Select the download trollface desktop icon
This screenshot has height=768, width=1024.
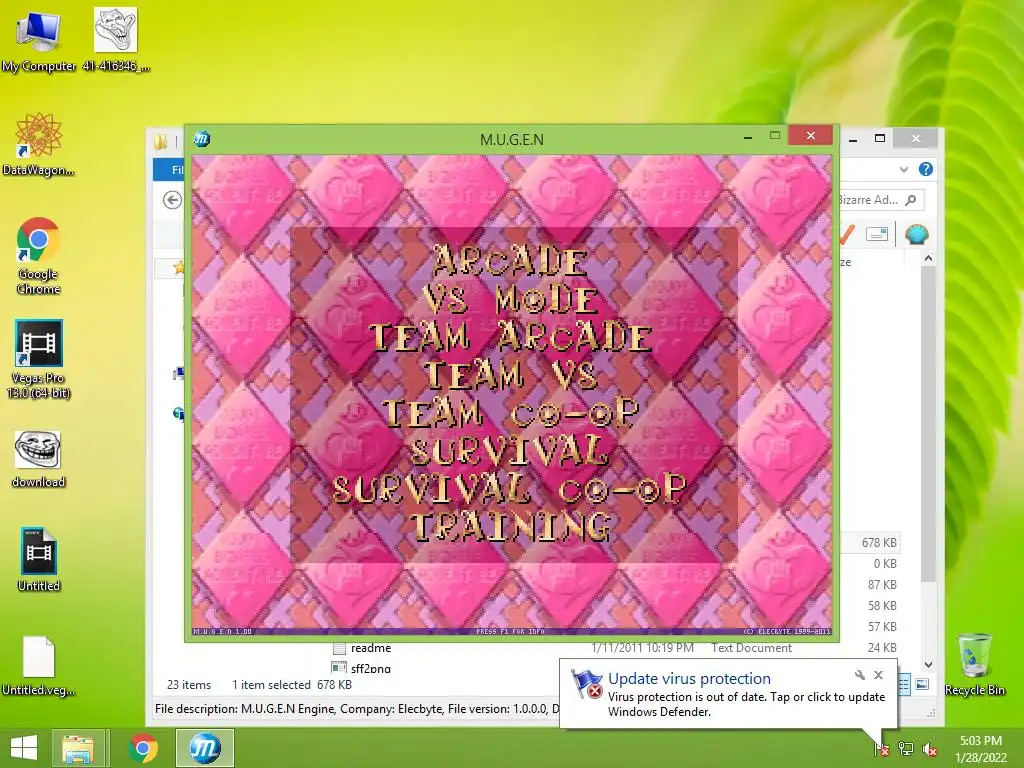click(38, 459)
